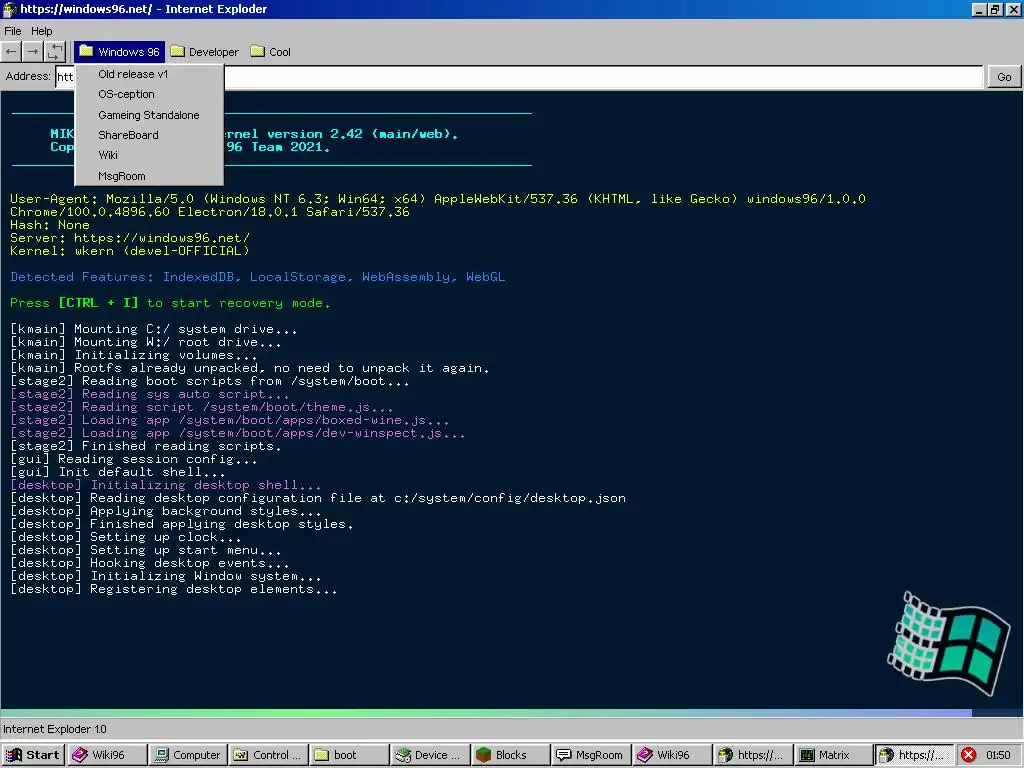The width and height of the screenshot is (1024, 768).
Task: Select Gameing Standalone menu item
Action: pos(149,115)
